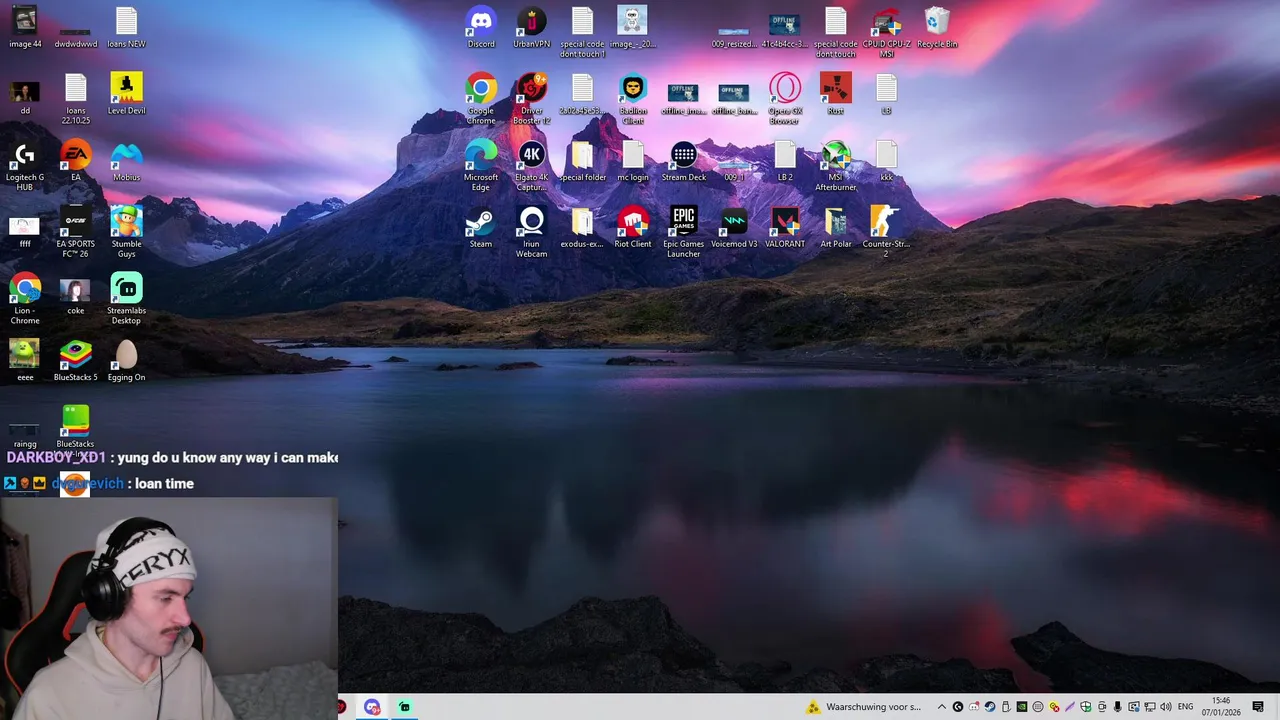Viewport: 1280px width, 720px height.
Task: Open Windows Security shield tray icon
Action: [1086, 707]
